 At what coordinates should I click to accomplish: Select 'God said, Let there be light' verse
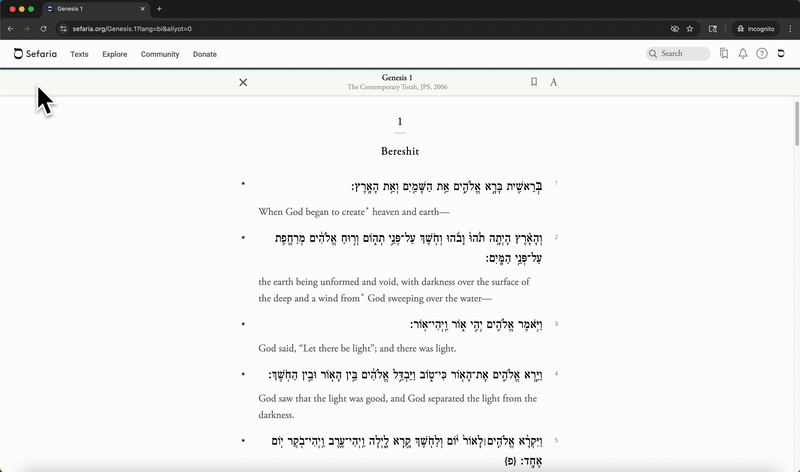tap(357, 349)
